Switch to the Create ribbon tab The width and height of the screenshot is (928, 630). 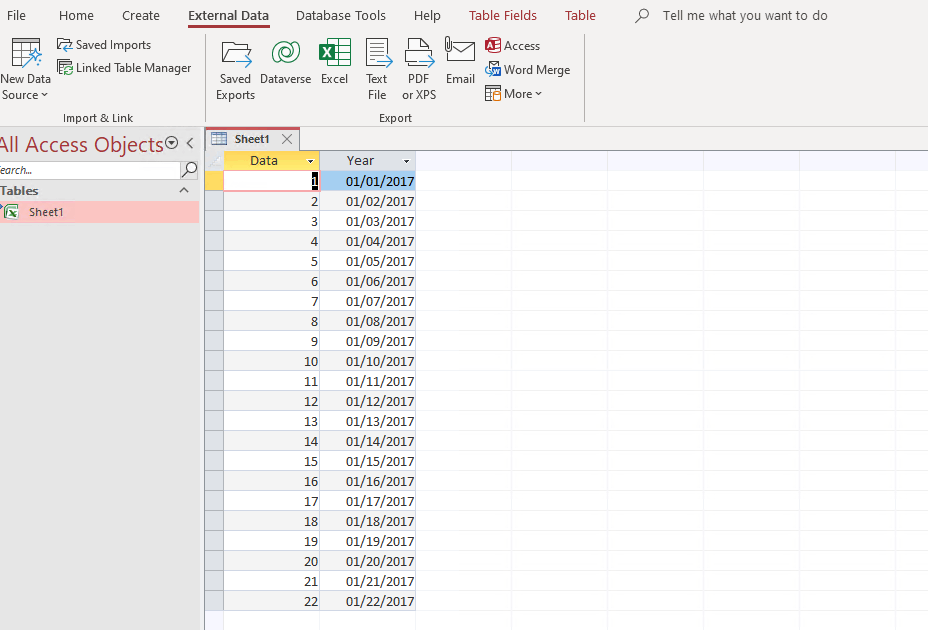click(141, 15)
